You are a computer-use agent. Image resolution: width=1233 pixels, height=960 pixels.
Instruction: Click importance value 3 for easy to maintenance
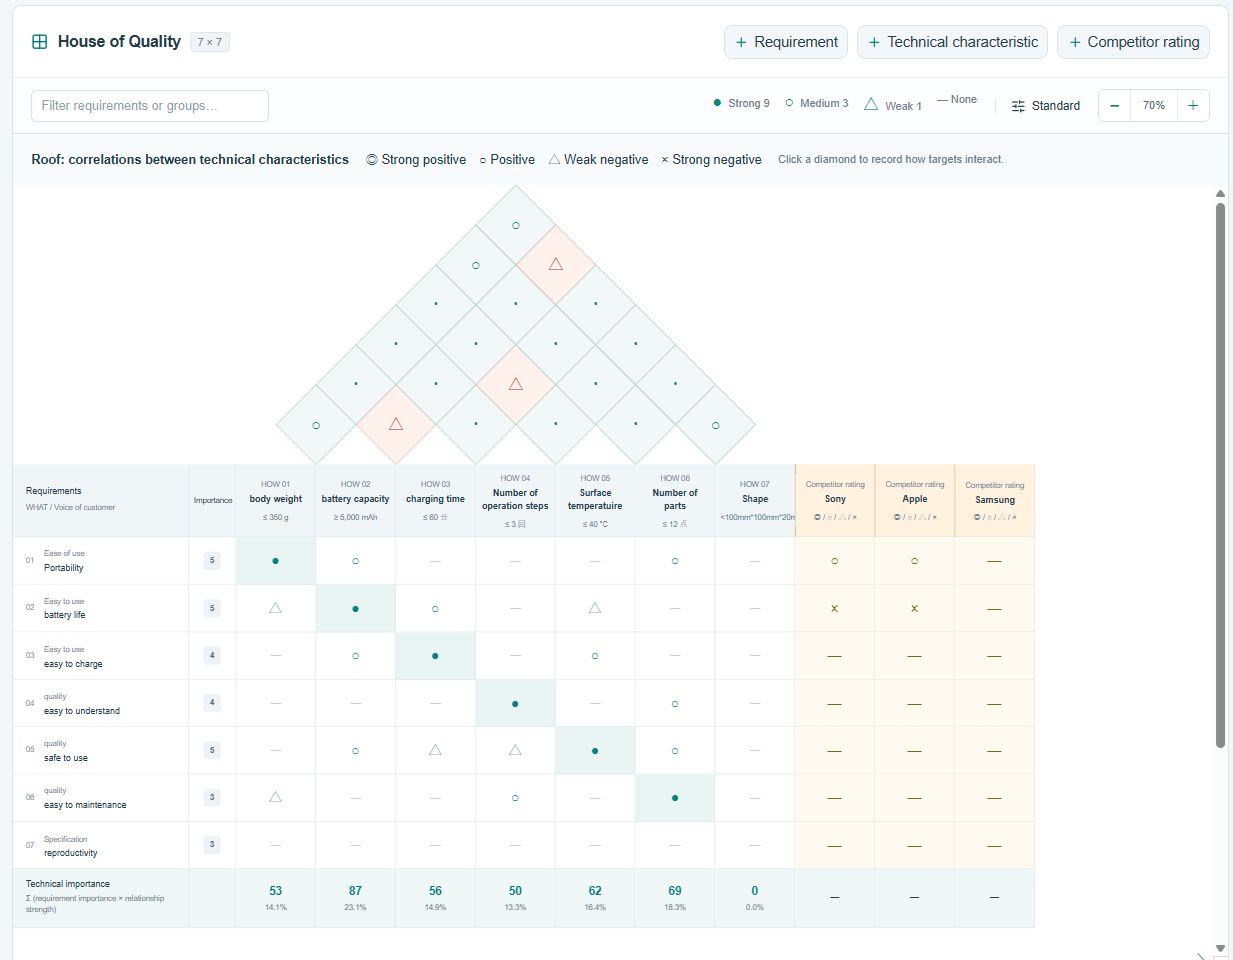212,798
